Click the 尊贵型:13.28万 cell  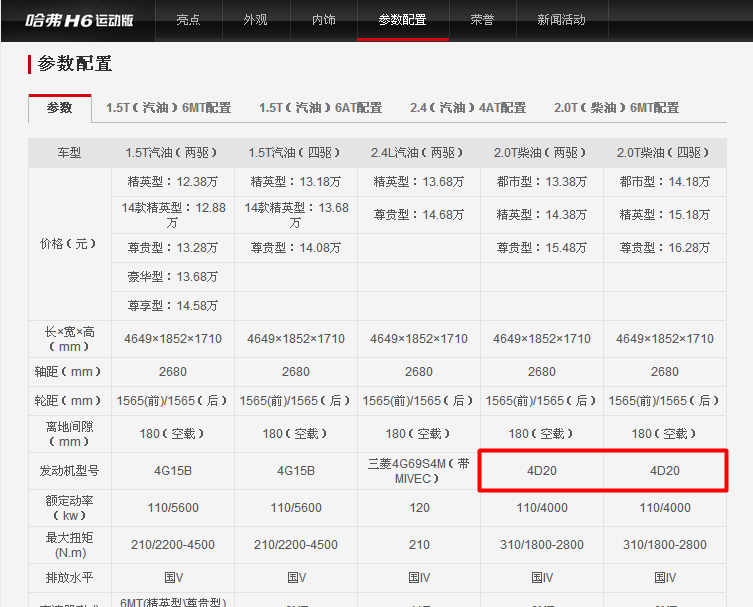(172, 248)
